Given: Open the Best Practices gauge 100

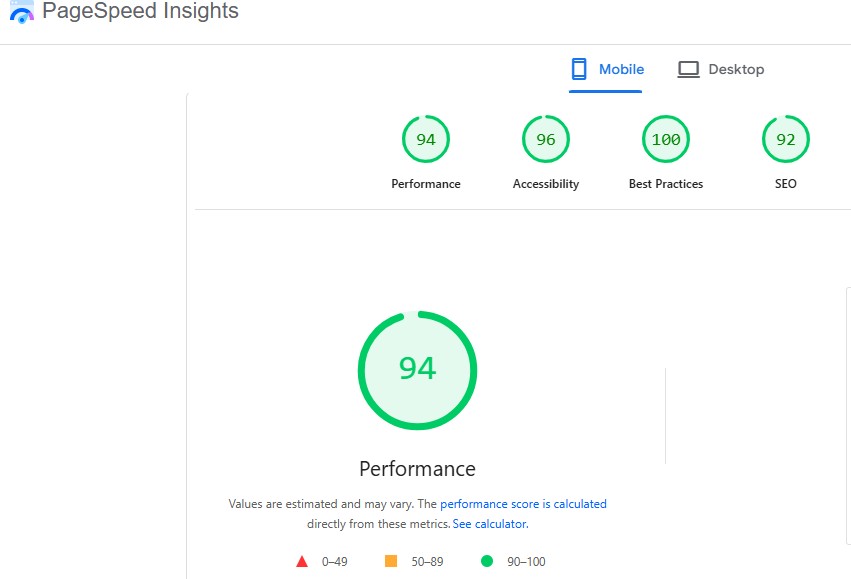Looking at the screenshot, I should click(666, 139).
